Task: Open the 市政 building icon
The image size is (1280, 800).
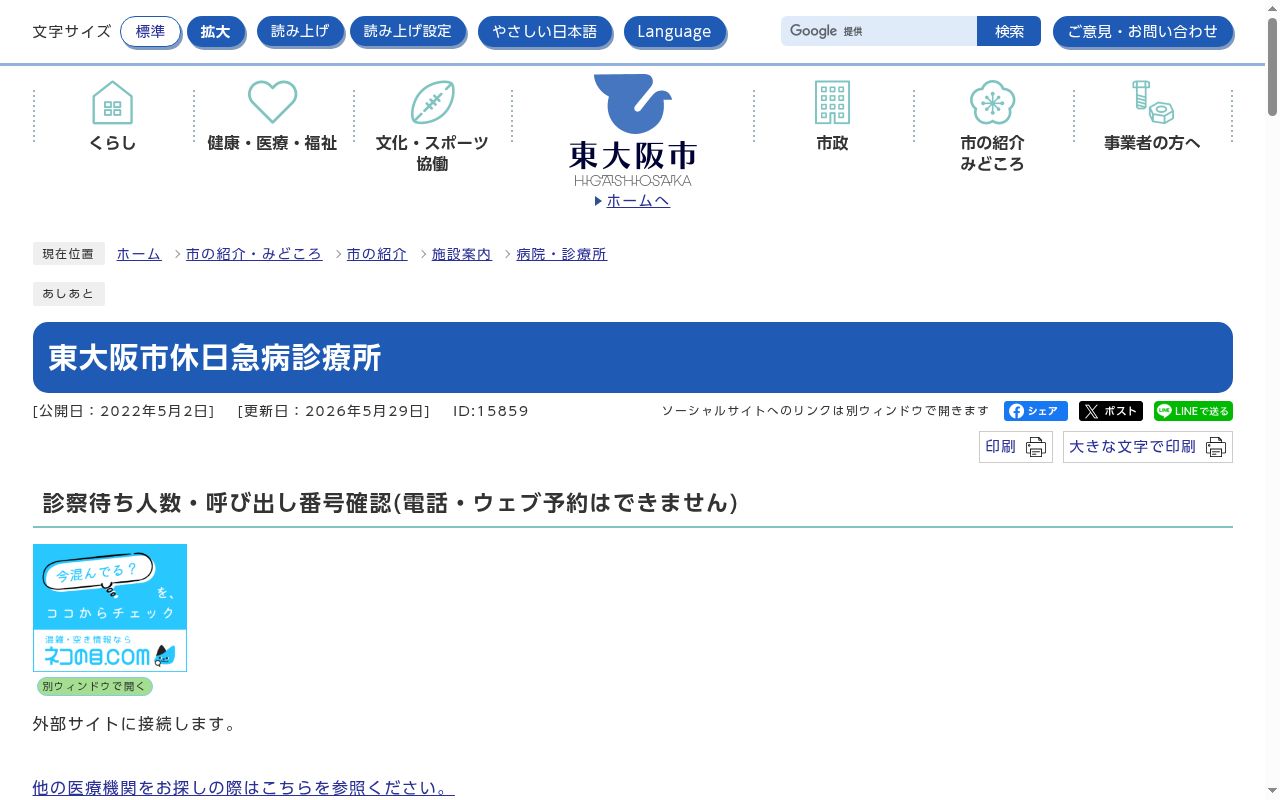Action: coord(832,102)
